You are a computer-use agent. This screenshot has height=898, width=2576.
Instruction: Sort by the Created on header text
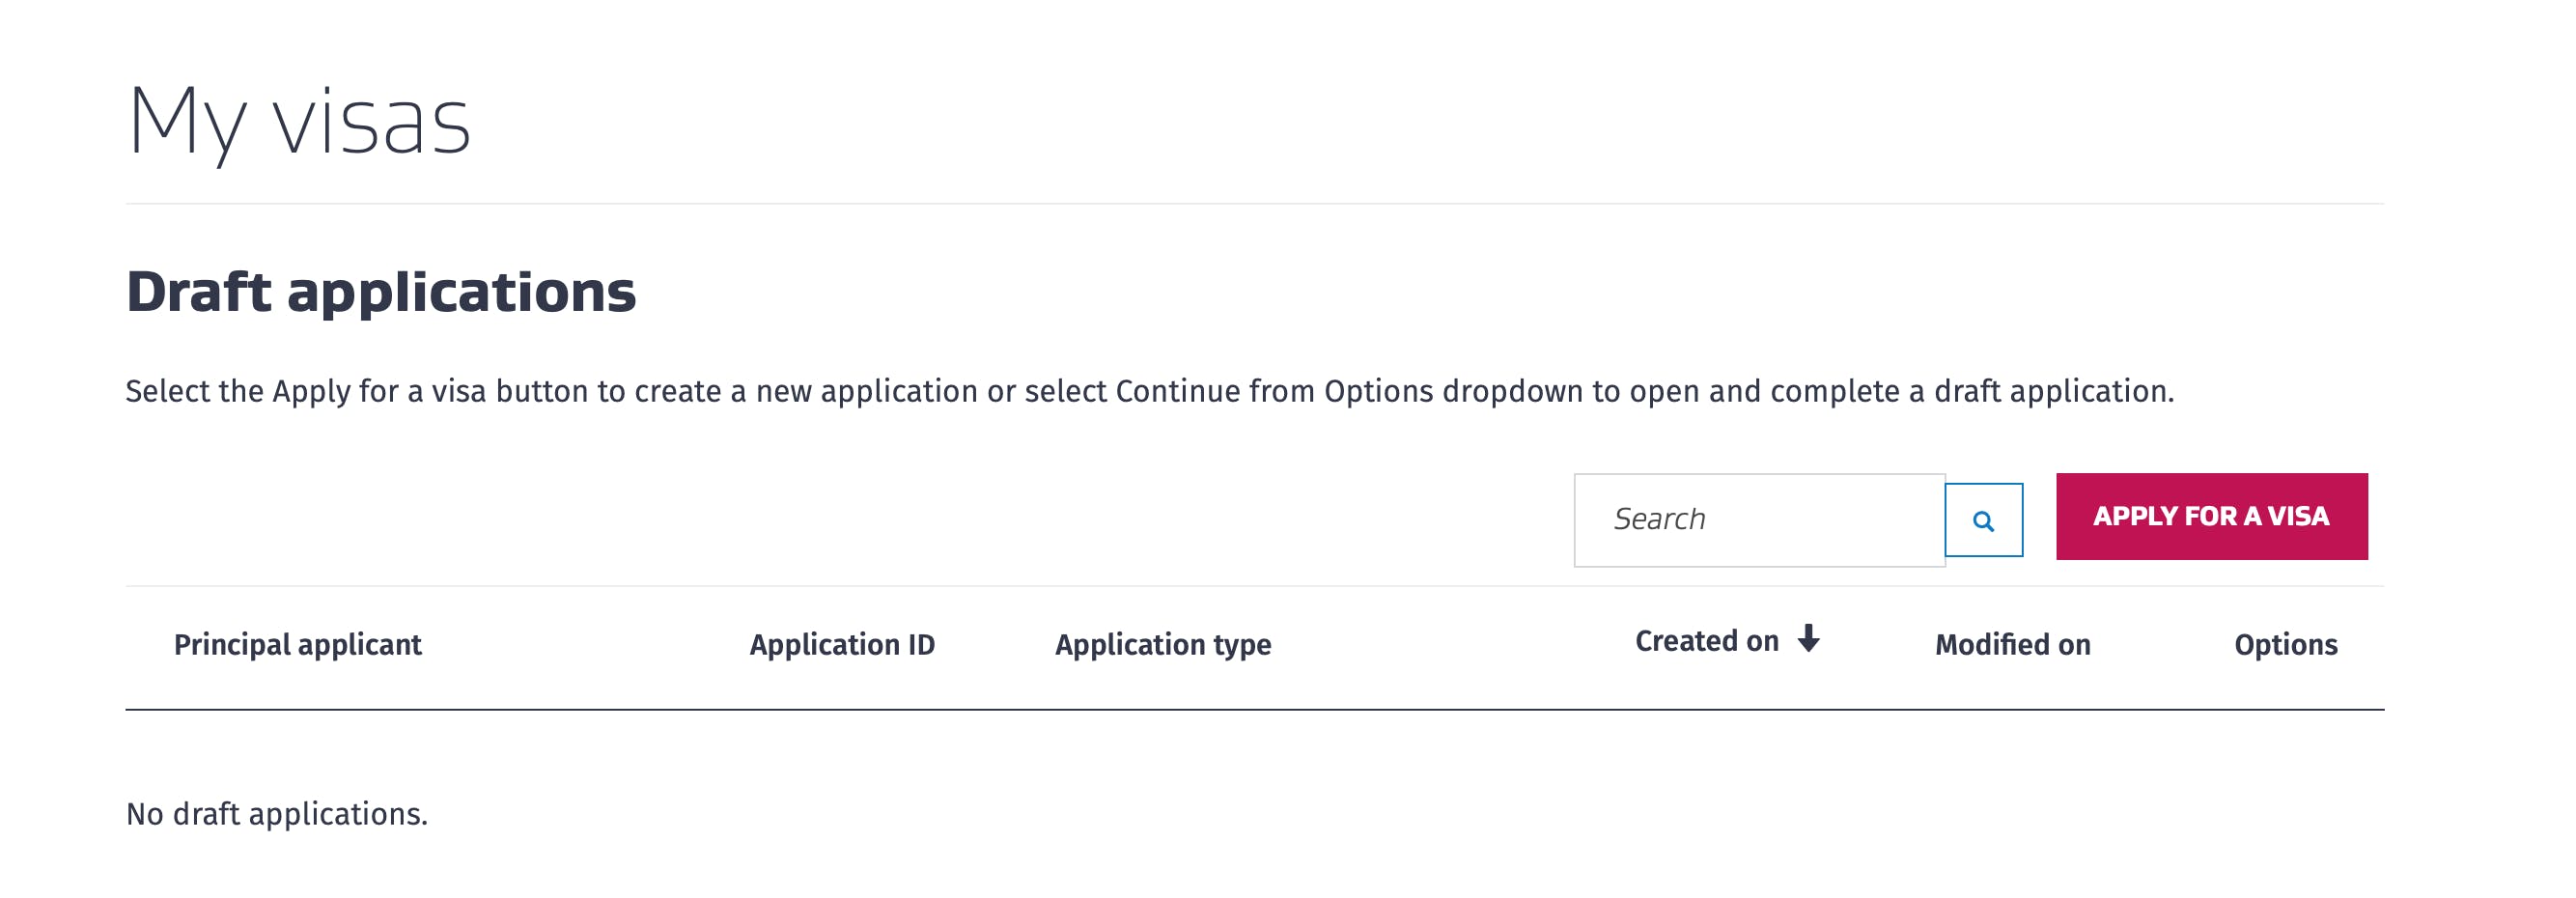pos(1707,641)
